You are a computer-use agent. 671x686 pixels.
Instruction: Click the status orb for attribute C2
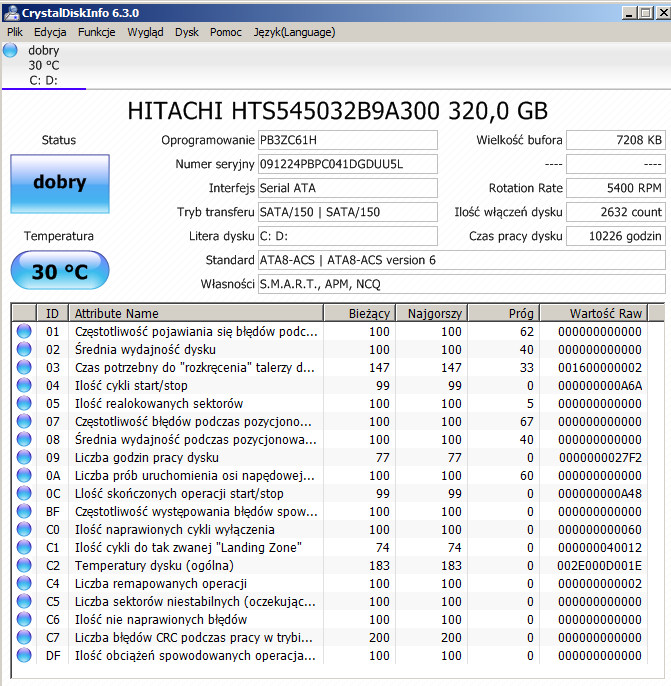[24, 565]
